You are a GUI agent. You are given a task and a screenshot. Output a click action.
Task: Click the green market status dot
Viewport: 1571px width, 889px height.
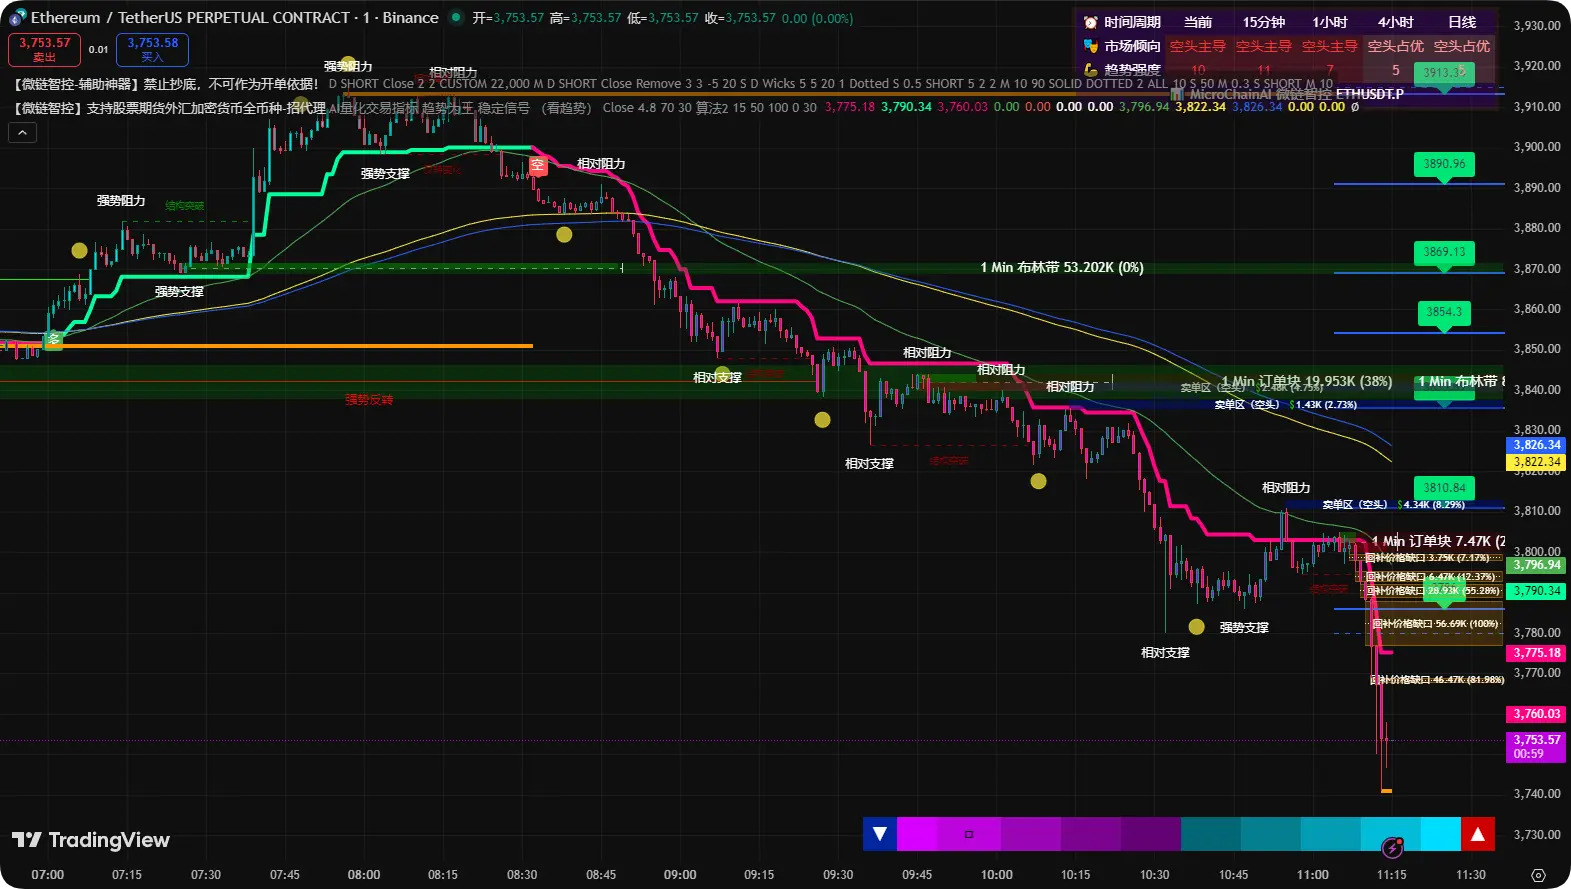point(456,17)
